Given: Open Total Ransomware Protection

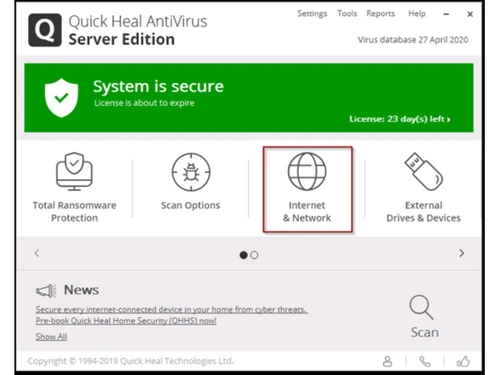Looking at the screenshot, I should point(74,187).
